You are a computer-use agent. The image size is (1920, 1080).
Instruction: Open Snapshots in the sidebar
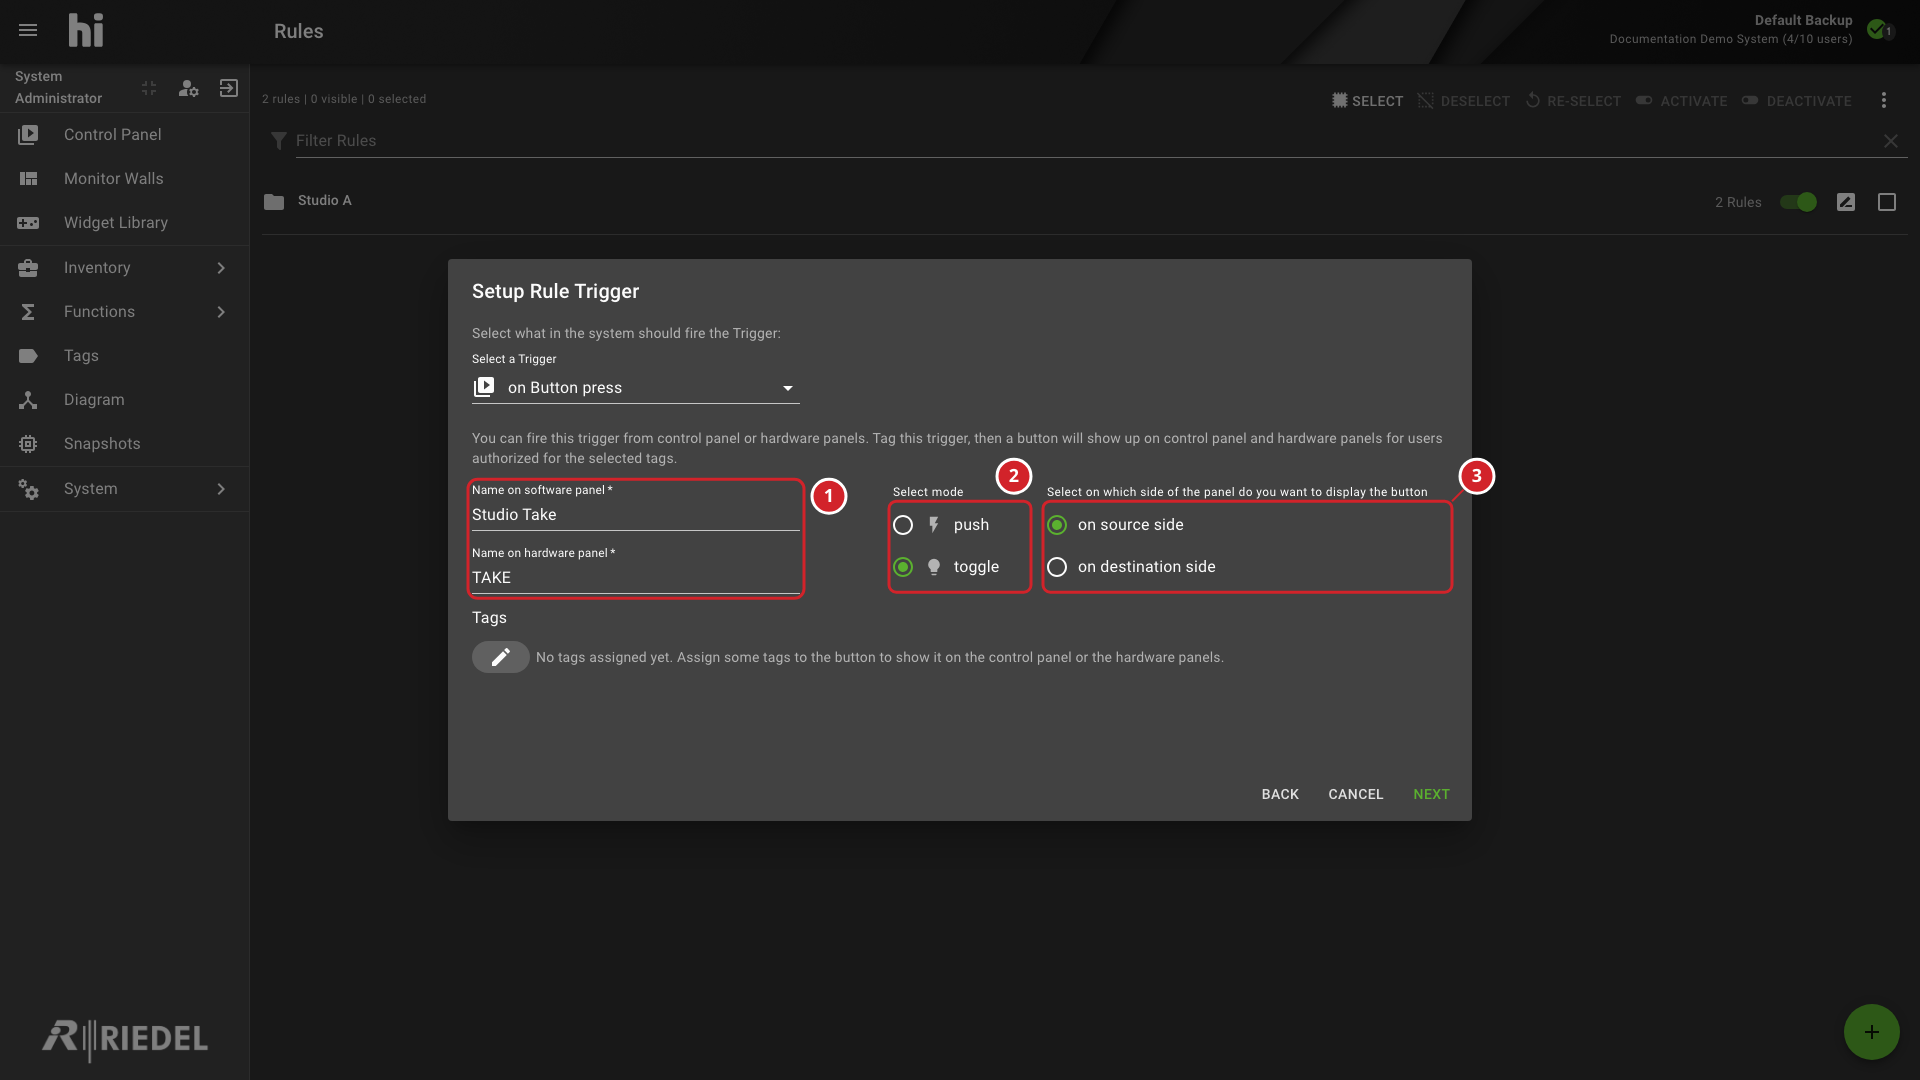(124, 444)
